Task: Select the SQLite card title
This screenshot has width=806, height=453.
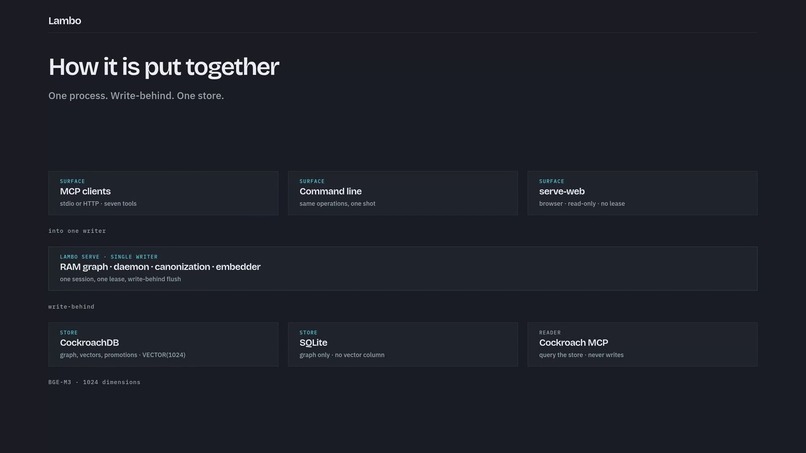Action: pos(313,342)
